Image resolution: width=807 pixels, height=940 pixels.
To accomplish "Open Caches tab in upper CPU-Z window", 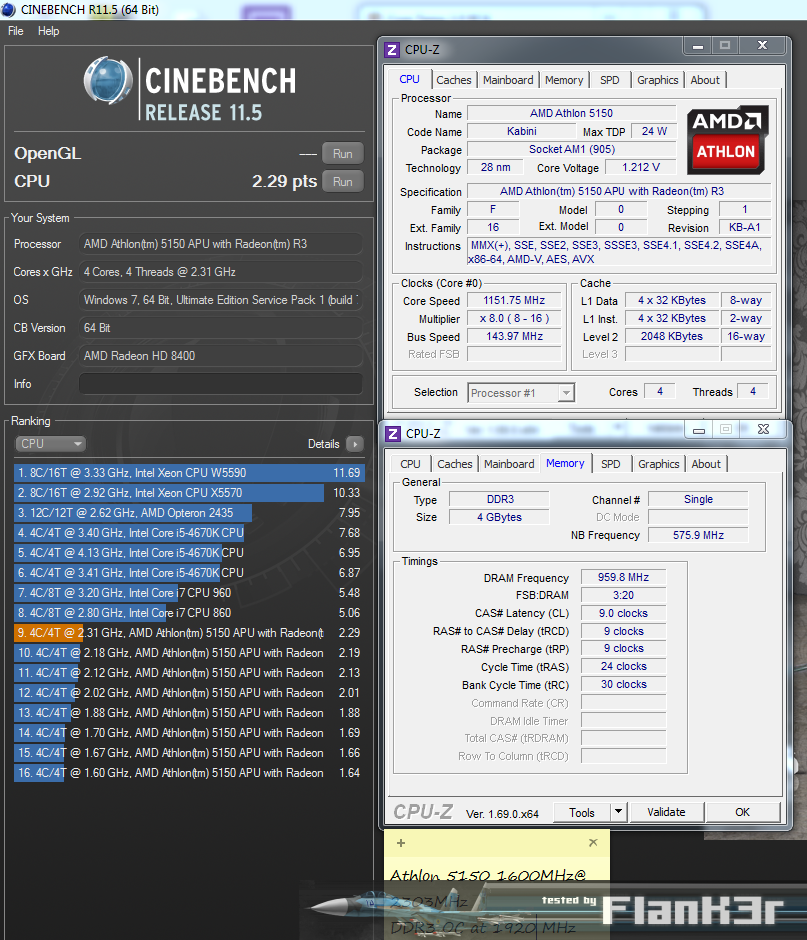I will point(454,80).
